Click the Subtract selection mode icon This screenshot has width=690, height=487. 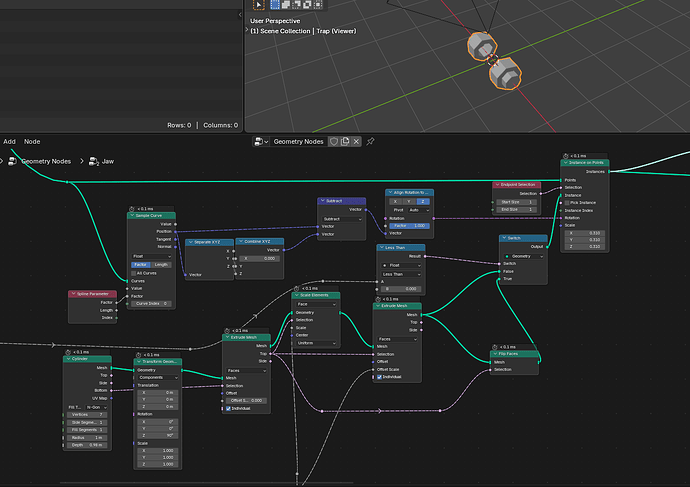point(296,5)
